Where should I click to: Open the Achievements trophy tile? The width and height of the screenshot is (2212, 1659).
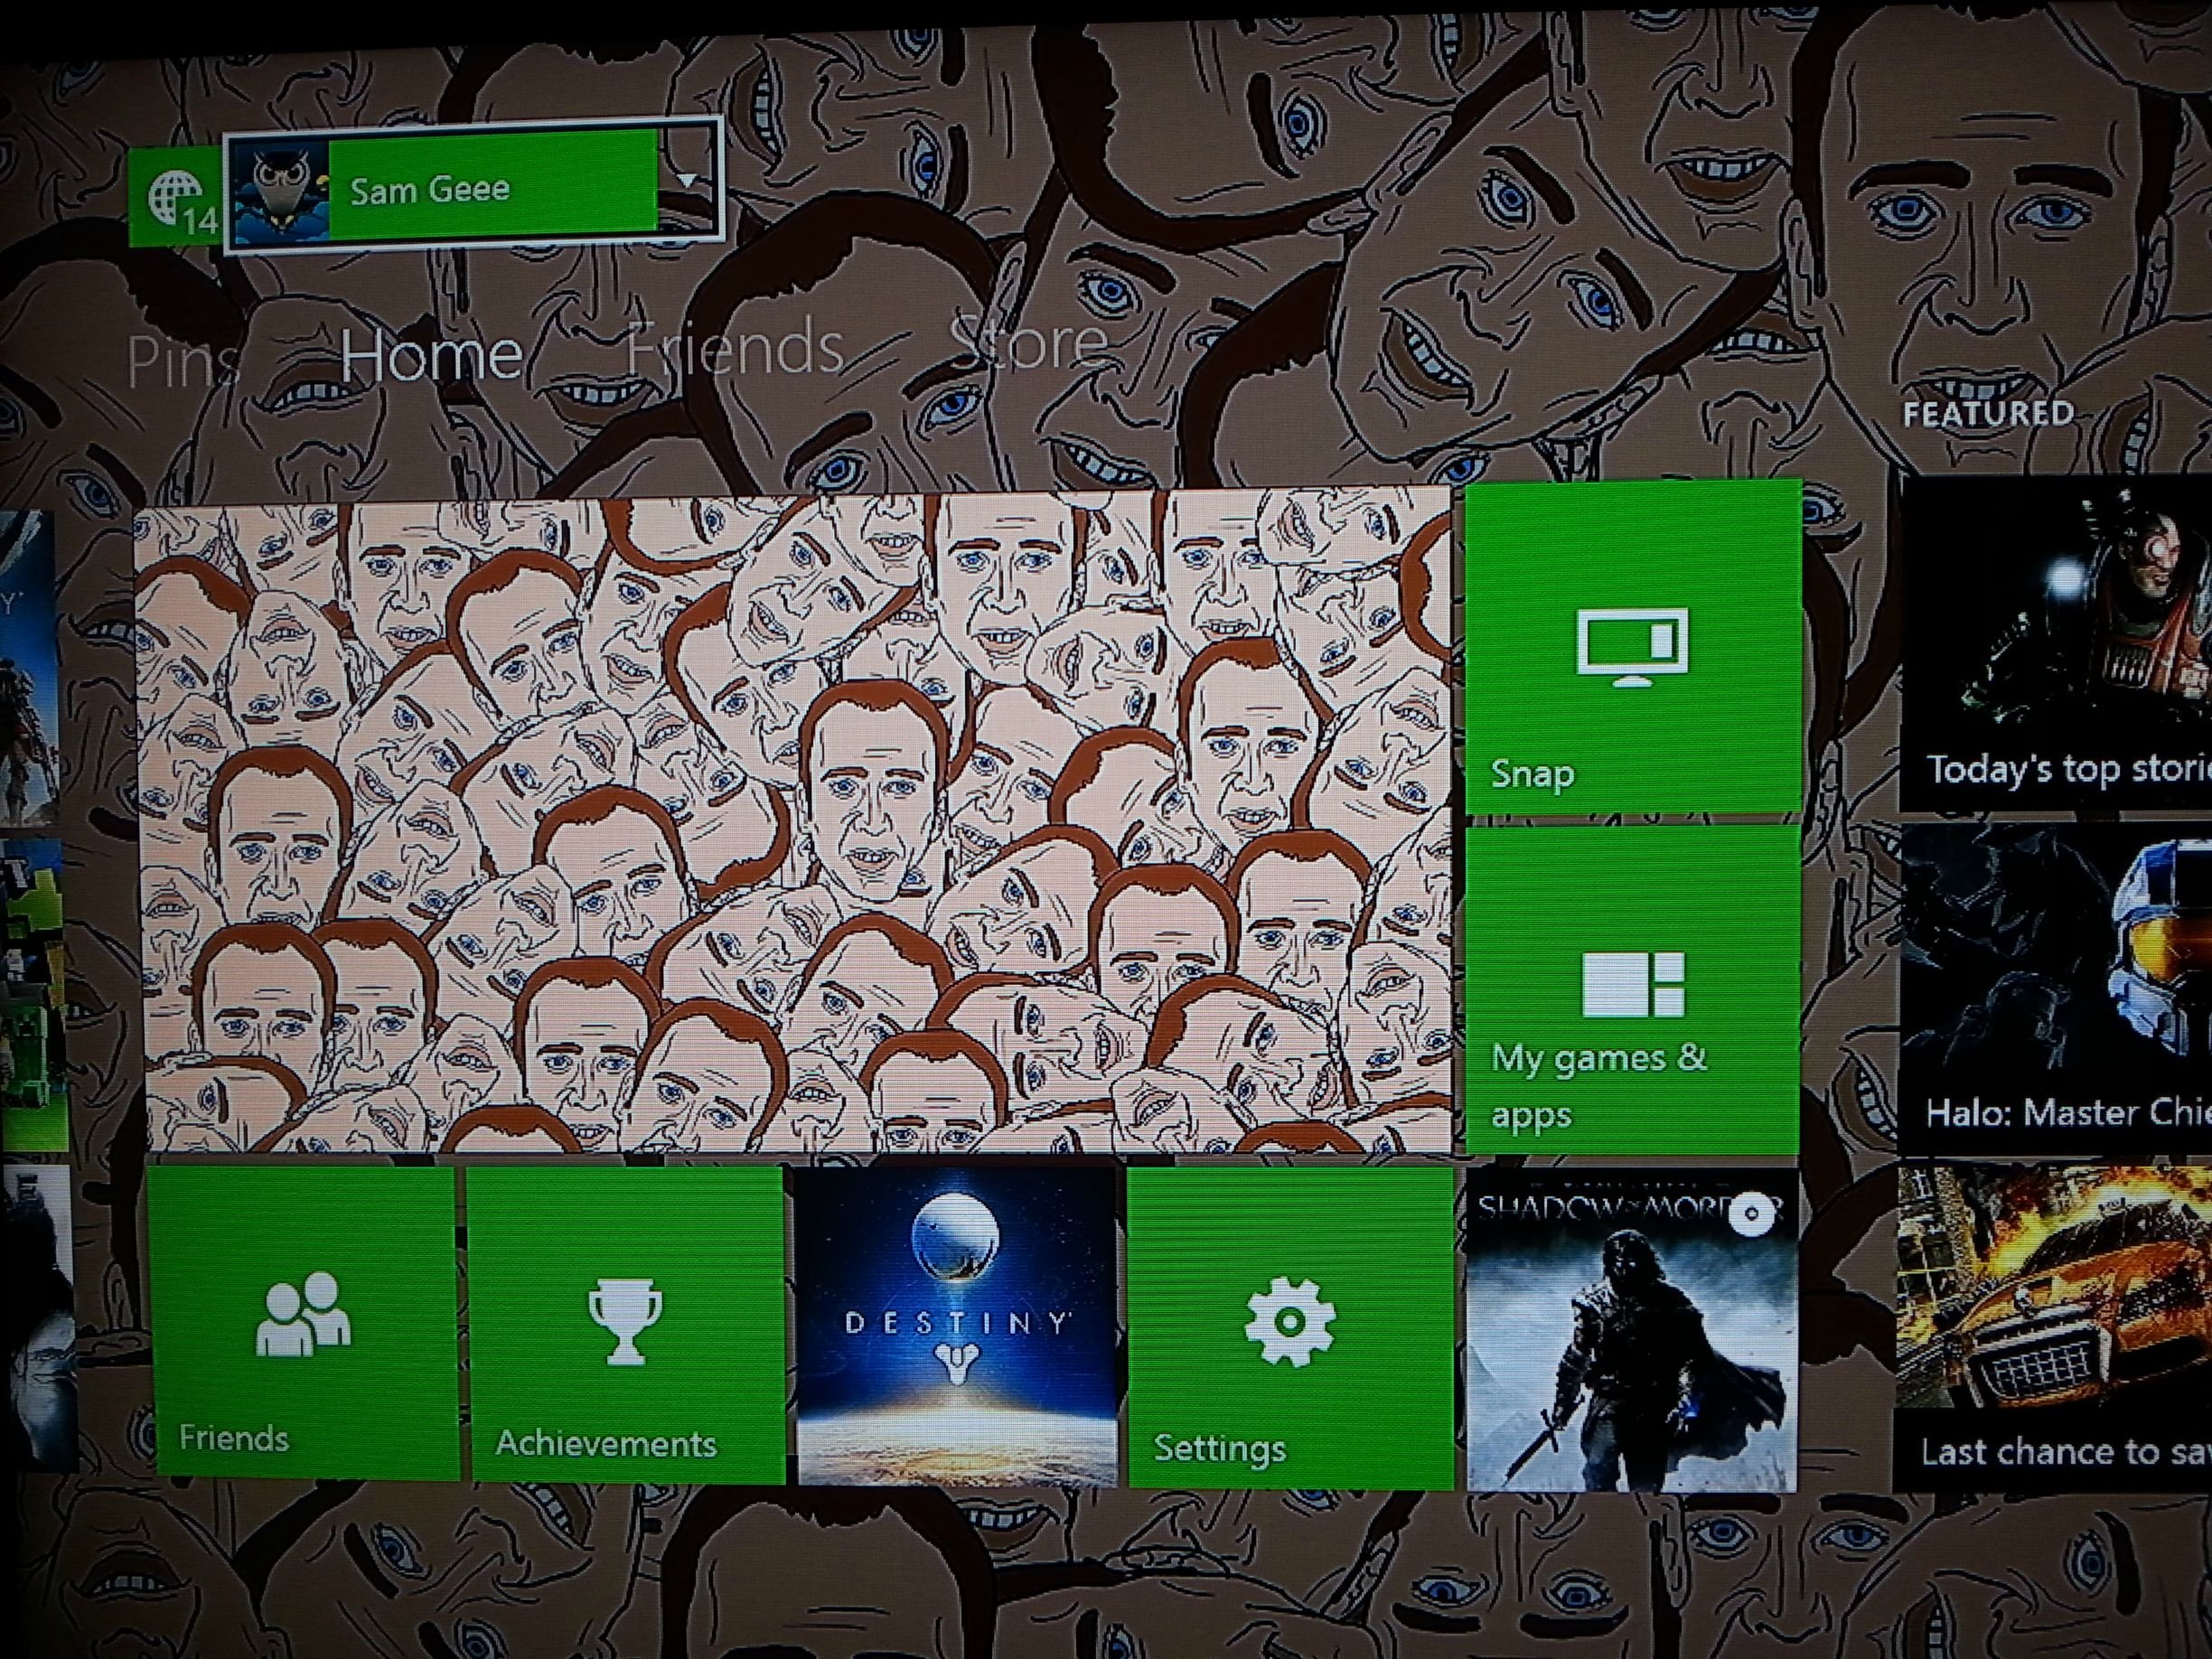pyautogui.click(x=624, y=1320)
